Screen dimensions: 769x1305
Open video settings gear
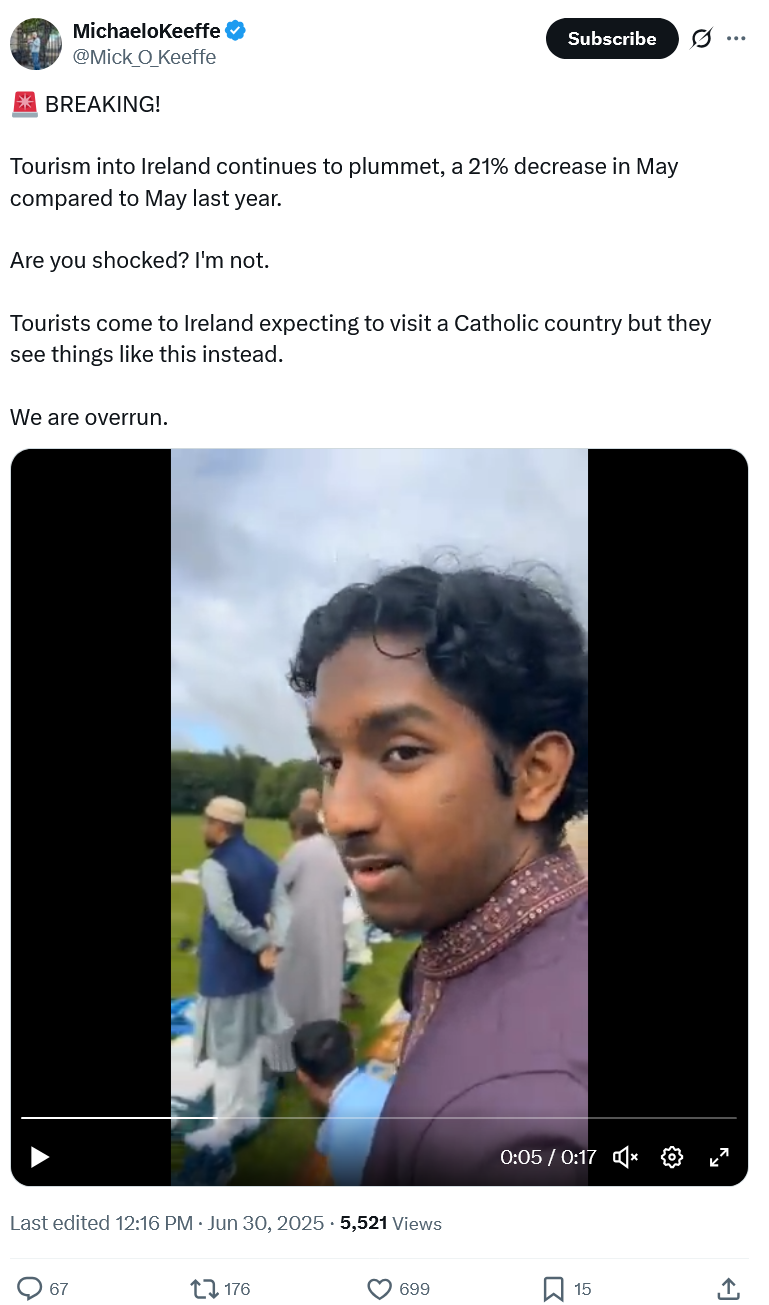pyautogui.click(x=672, y=1157)
